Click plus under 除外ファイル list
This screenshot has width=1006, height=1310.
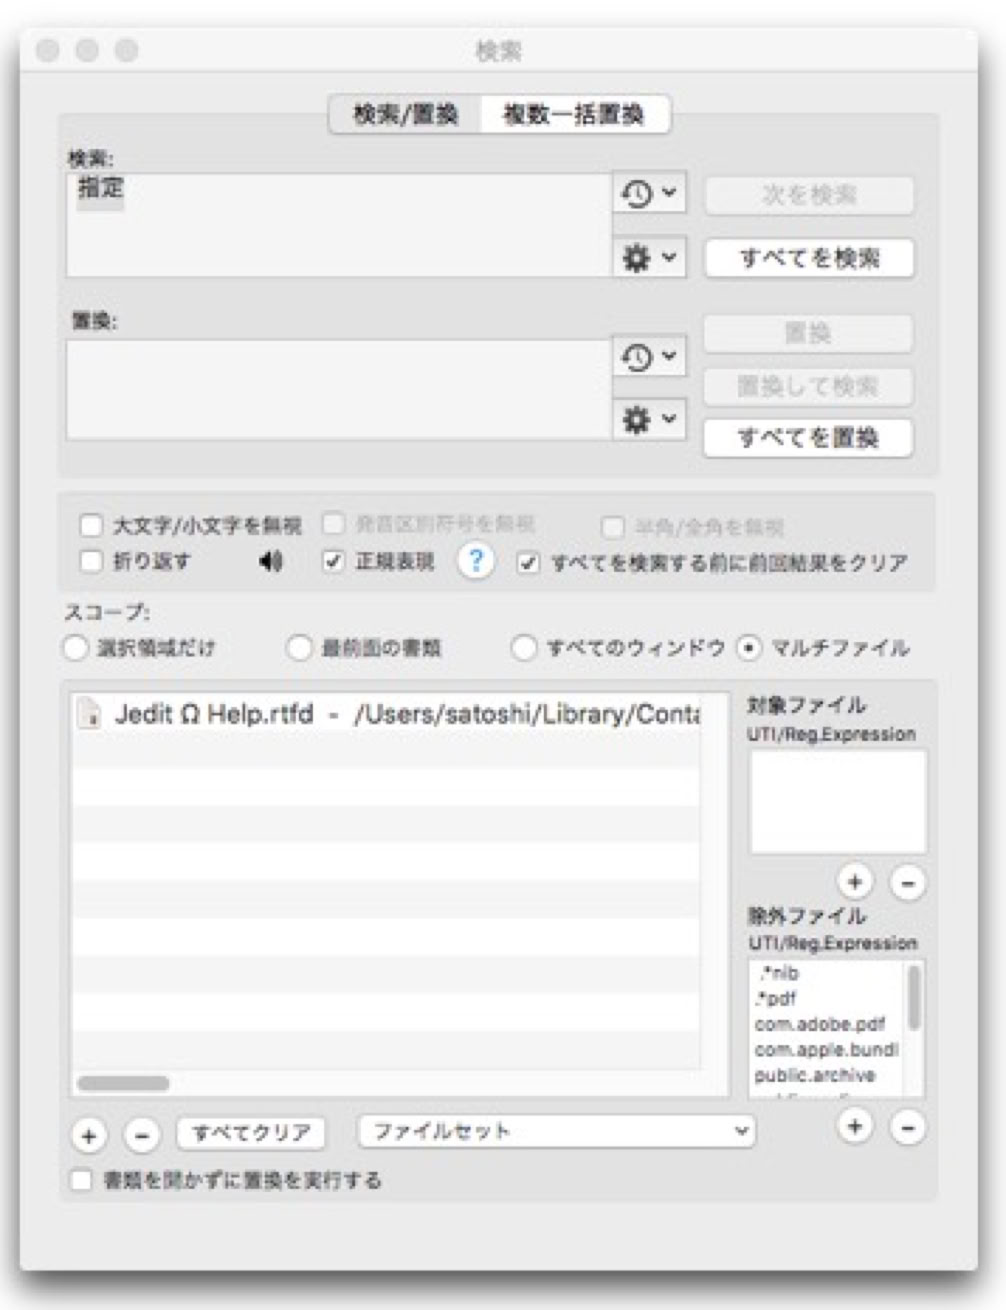pyautogui.click(x=855, y=1127)
